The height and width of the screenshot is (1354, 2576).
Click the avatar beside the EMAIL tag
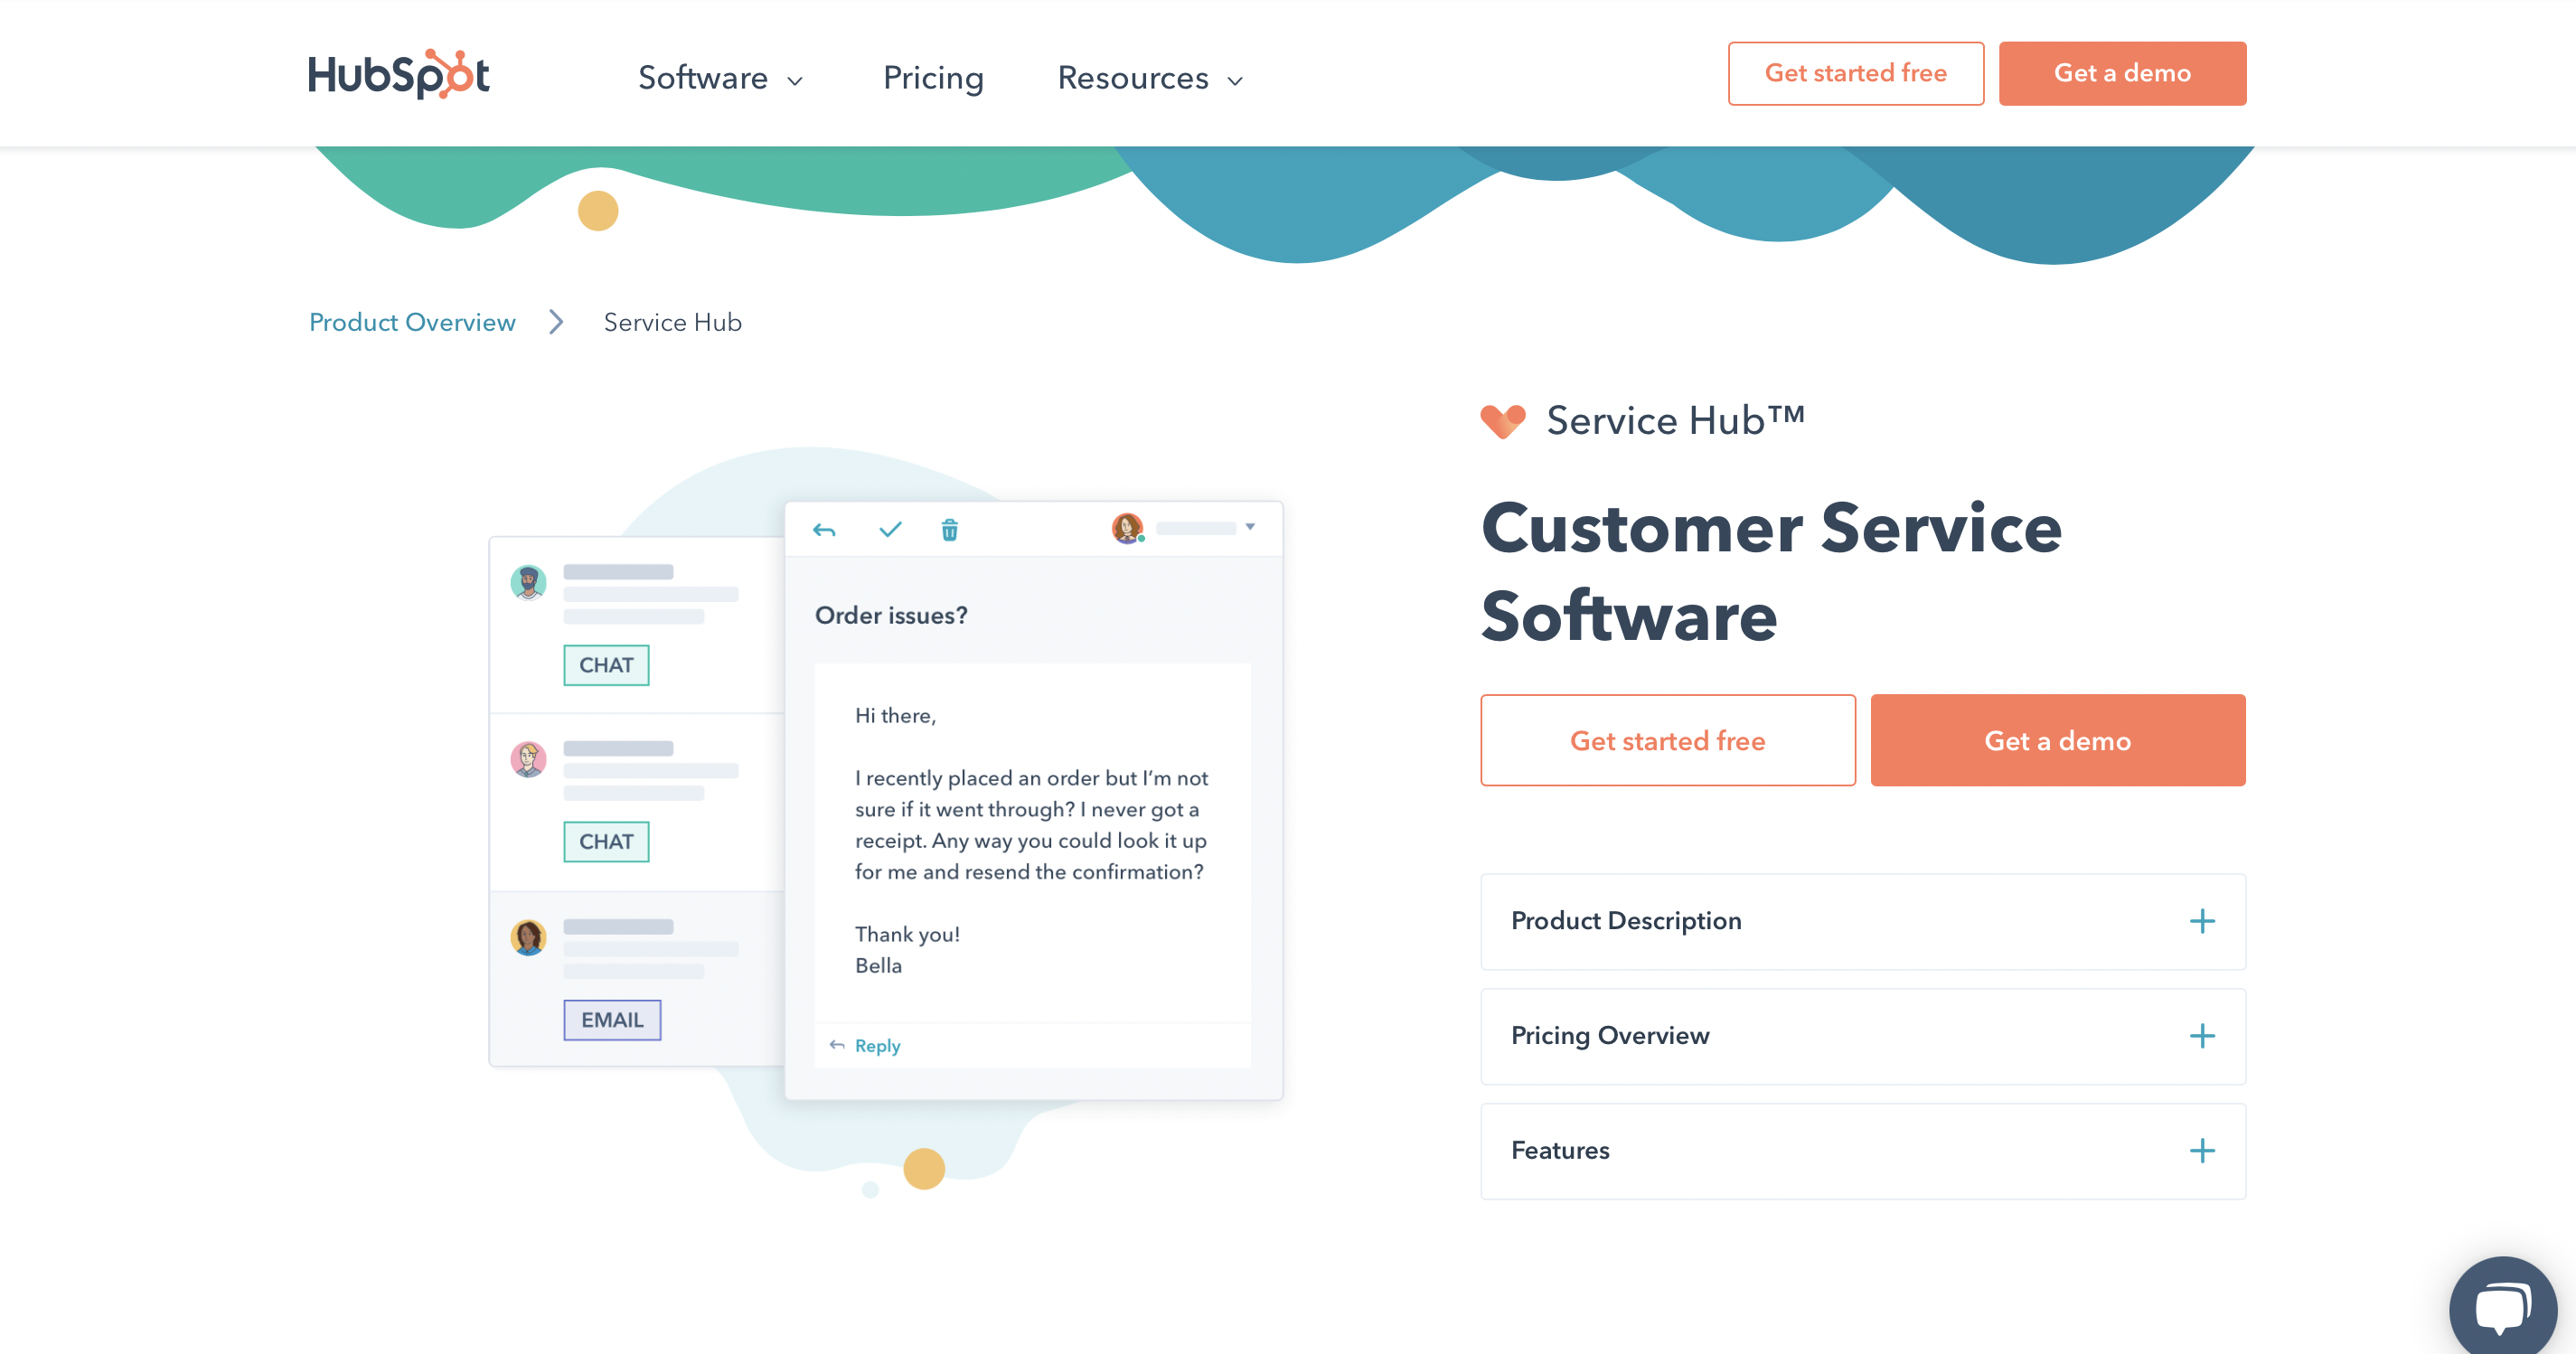coord(528,937)
